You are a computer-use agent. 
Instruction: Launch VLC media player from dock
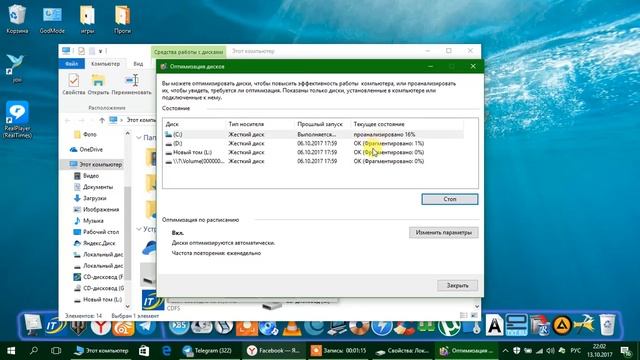291,328
